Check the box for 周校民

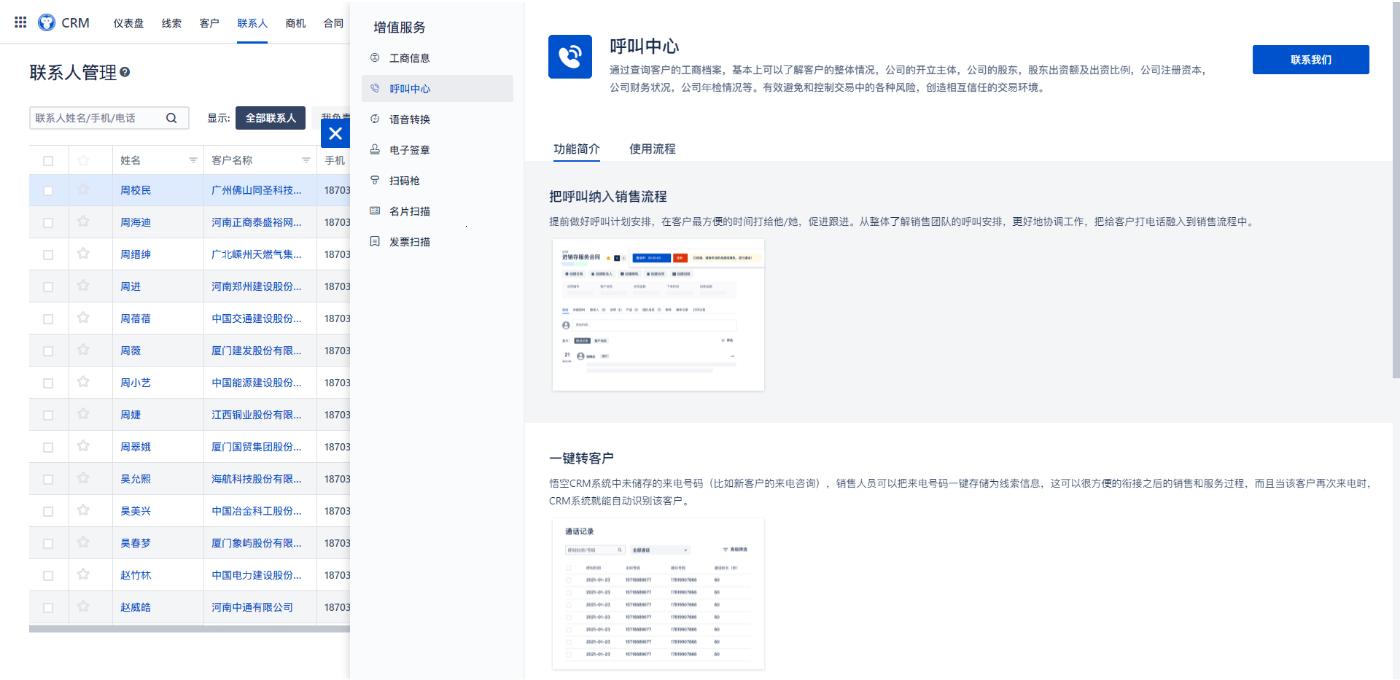48,190
